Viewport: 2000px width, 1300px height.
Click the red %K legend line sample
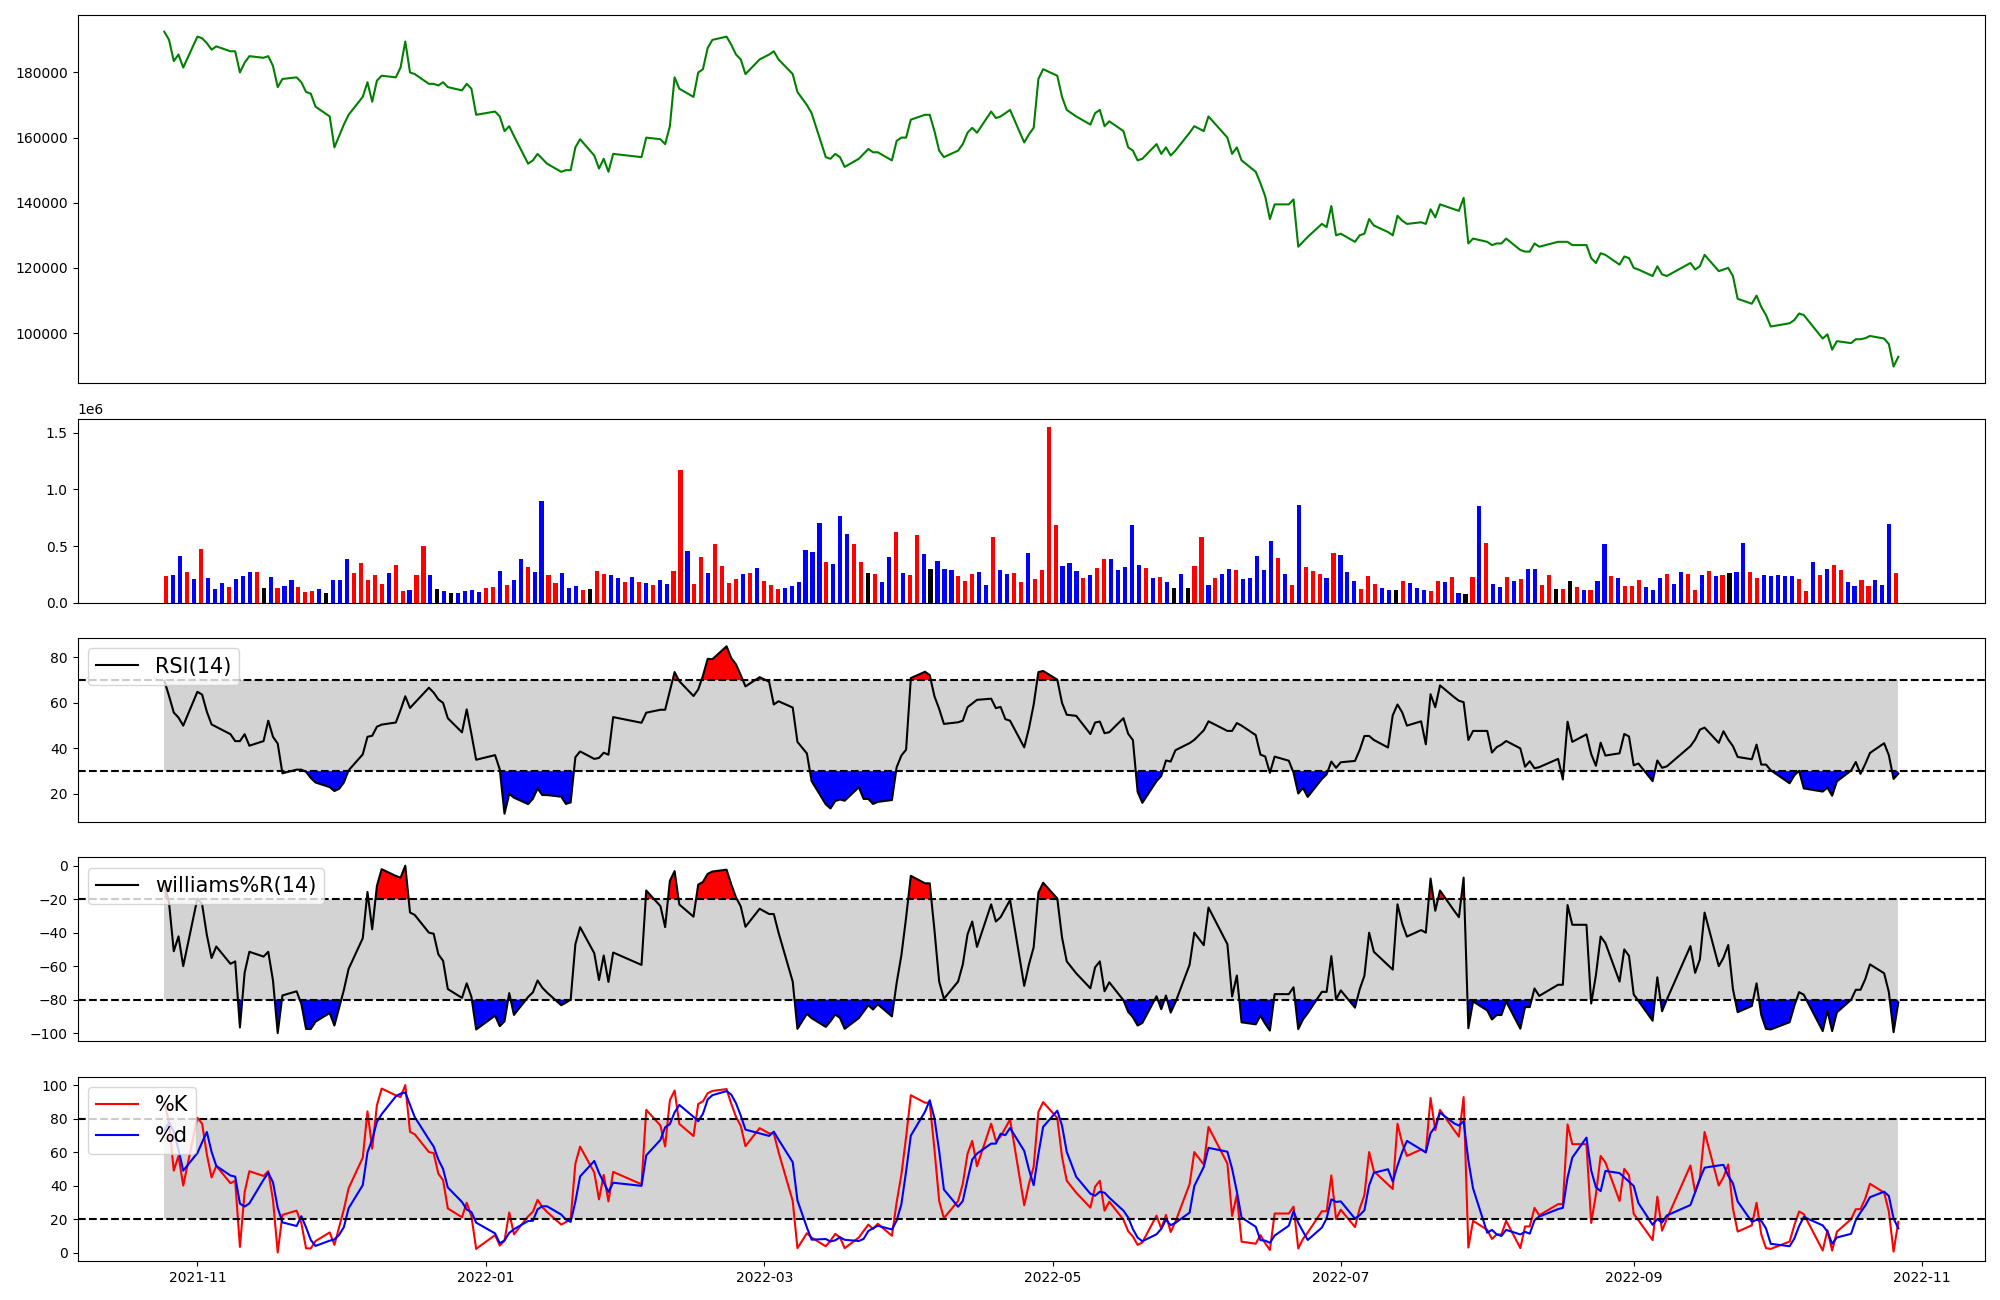(x=117, y=1104)
